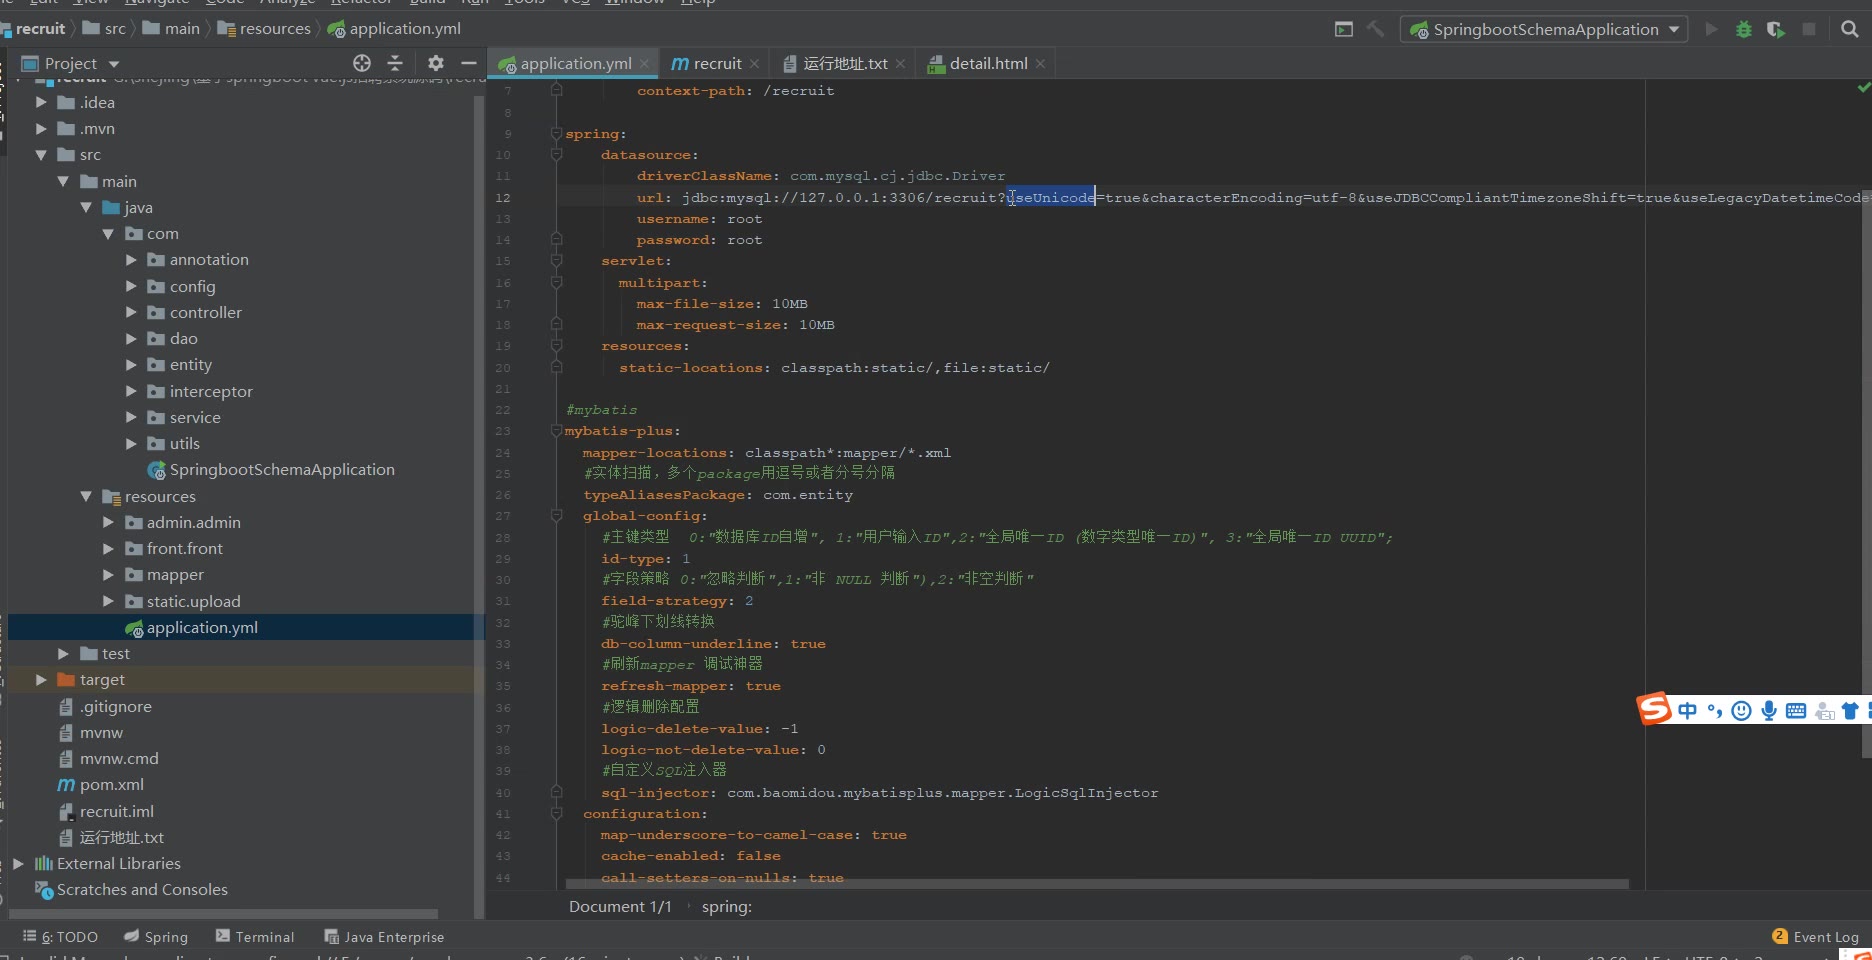Expand the target folder in the tree
The width and height of the screenshot is (1872, 960).
(41, 680)
